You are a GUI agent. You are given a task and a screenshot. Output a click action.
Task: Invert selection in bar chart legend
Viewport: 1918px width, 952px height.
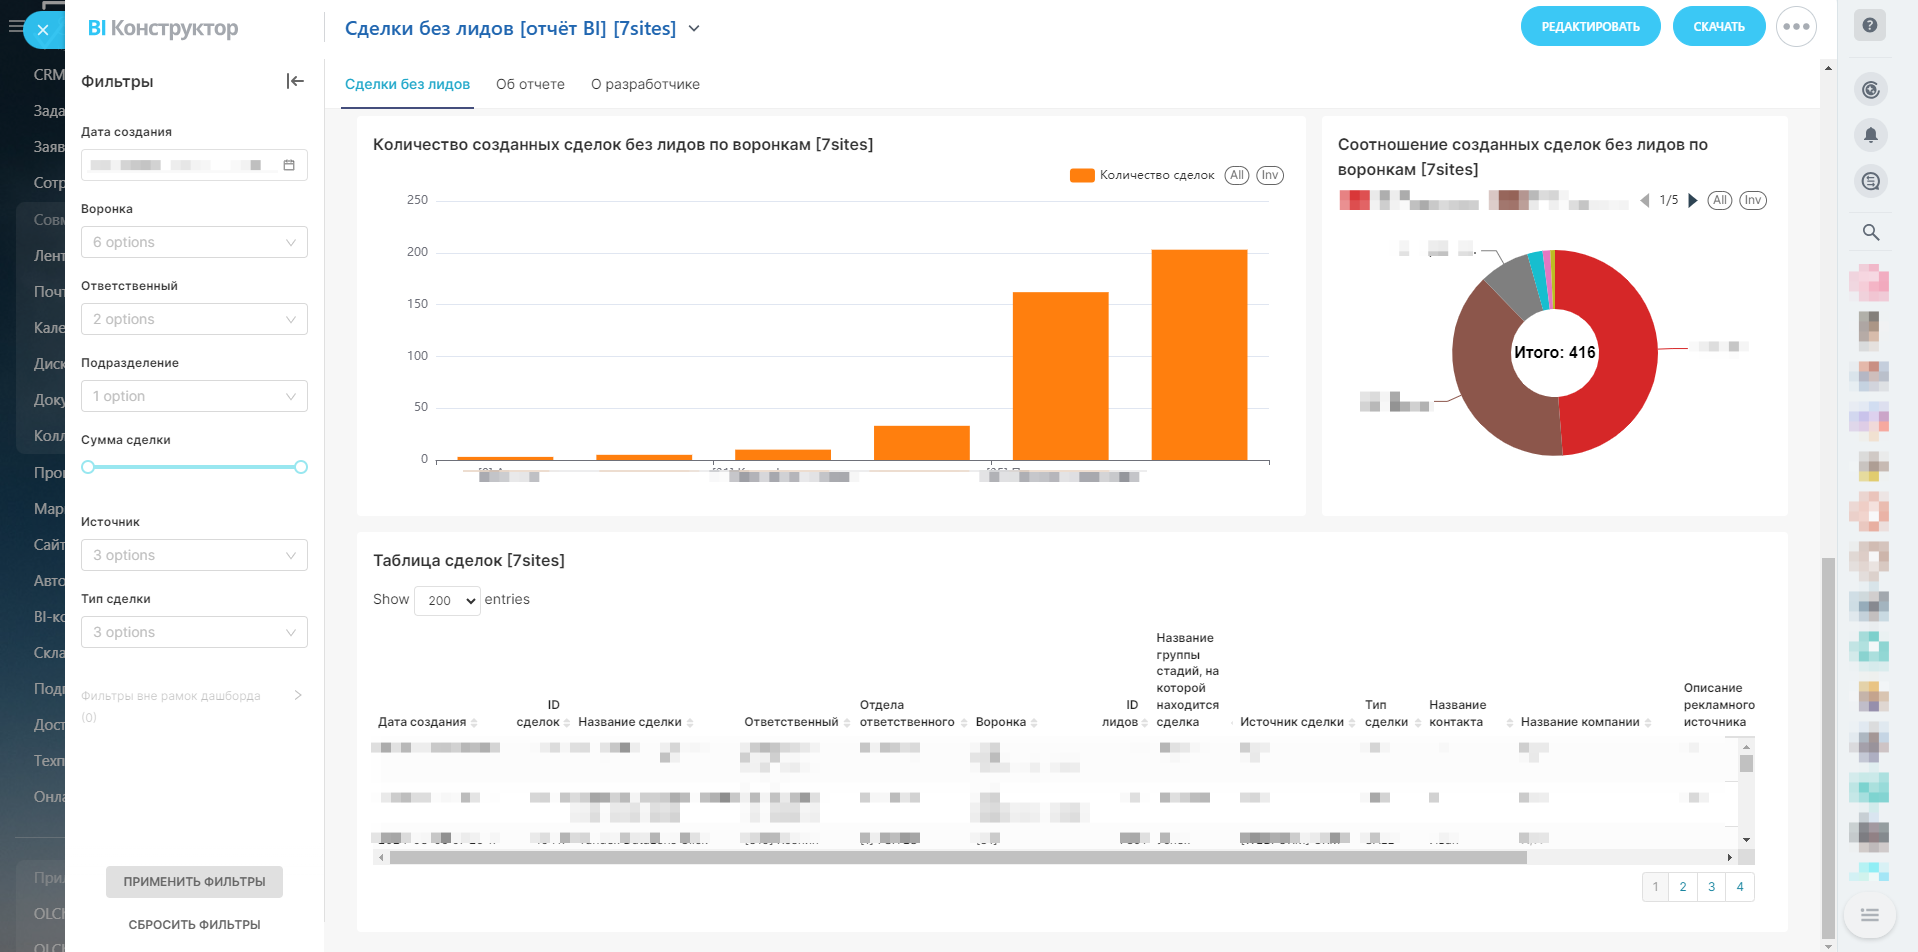1270,175
